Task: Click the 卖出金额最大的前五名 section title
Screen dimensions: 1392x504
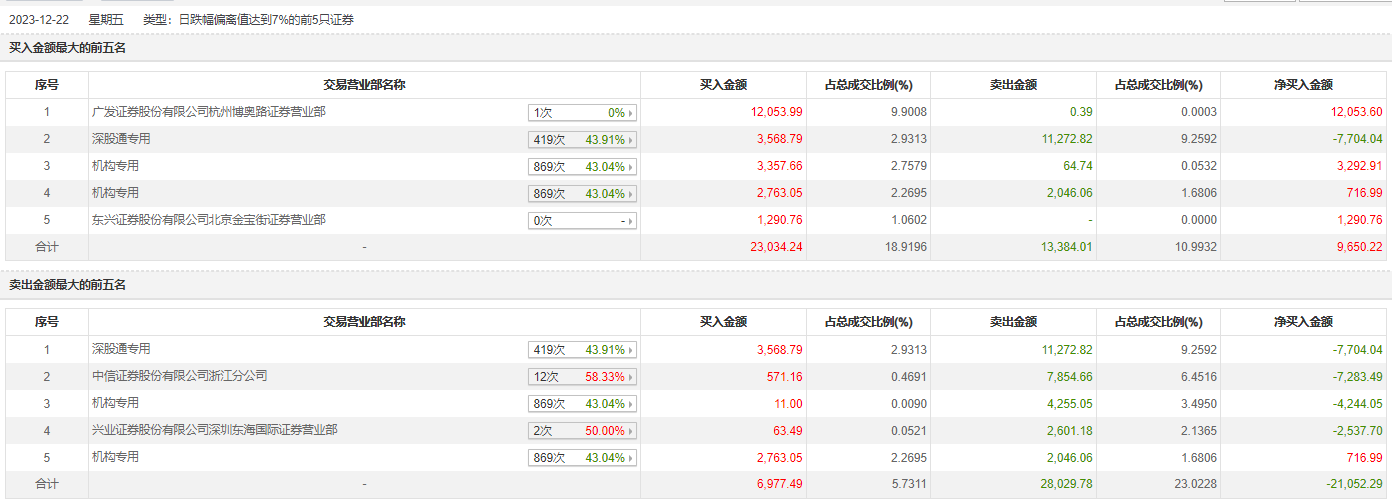Action: [x=67, y=285]
